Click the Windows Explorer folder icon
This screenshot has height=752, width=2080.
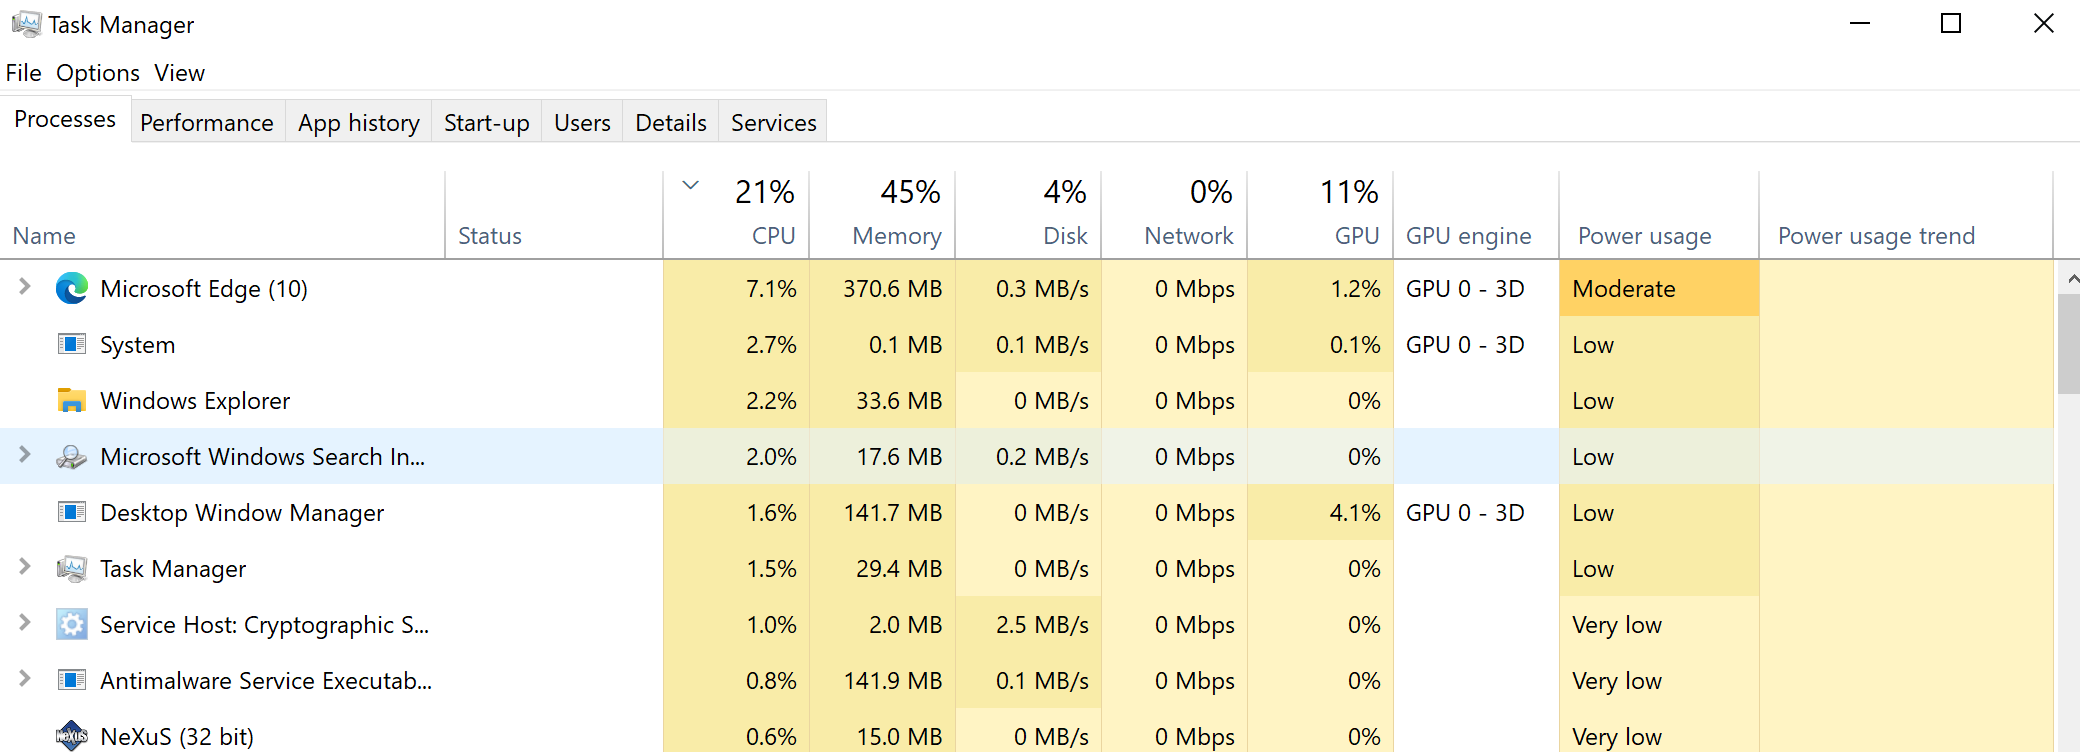(70, 400)
